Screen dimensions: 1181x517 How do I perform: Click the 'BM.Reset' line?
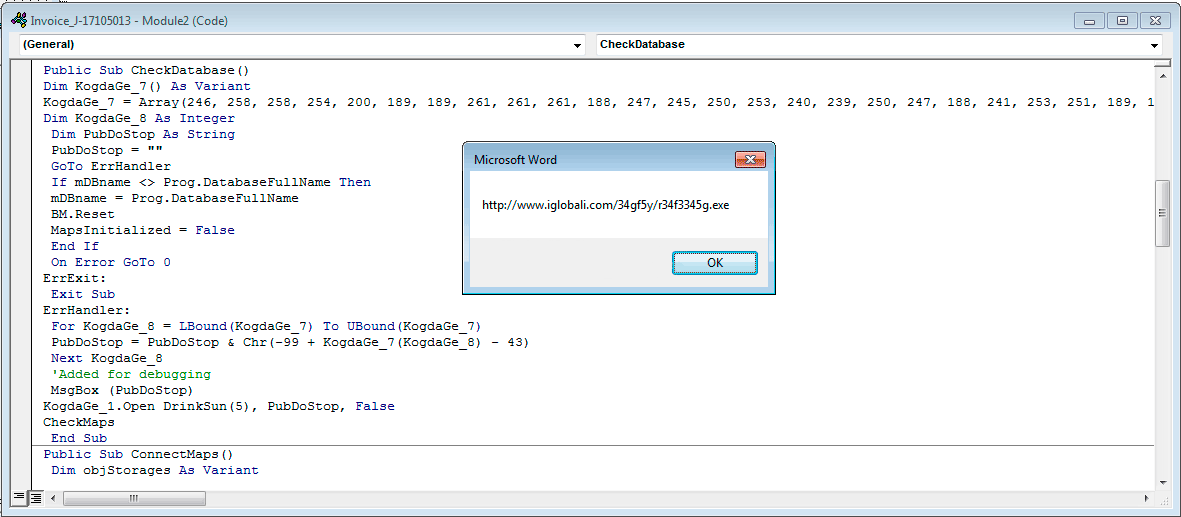(83, 214)
